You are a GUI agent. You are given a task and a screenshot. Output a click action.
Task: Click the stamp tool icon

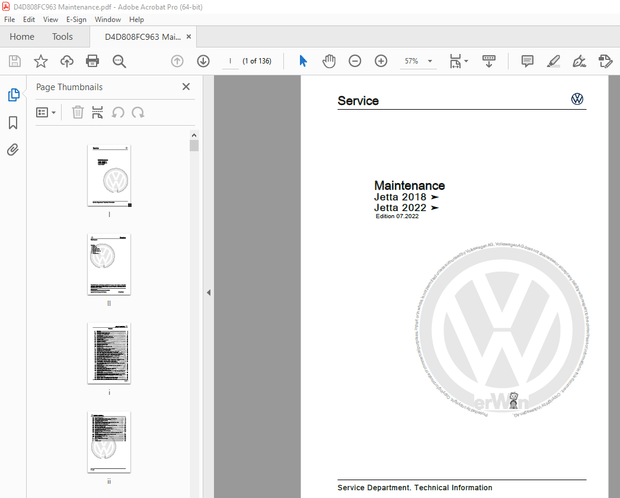(605, 61)
